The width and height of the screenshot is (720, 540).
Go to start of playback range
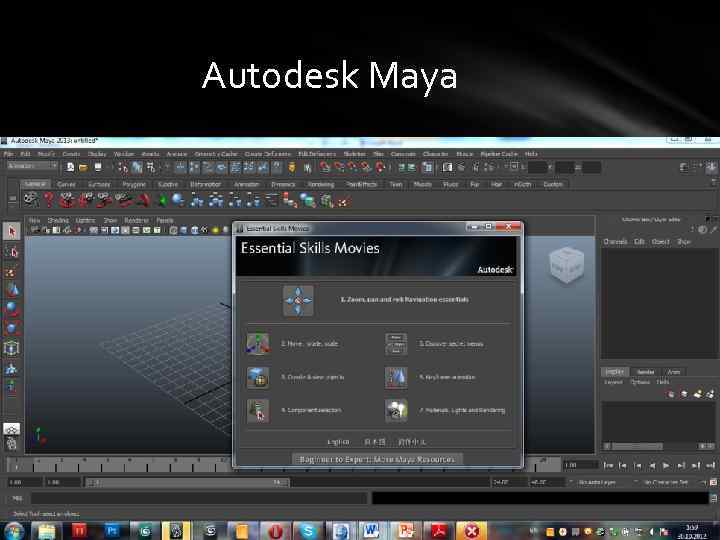(x=608, y=466)
